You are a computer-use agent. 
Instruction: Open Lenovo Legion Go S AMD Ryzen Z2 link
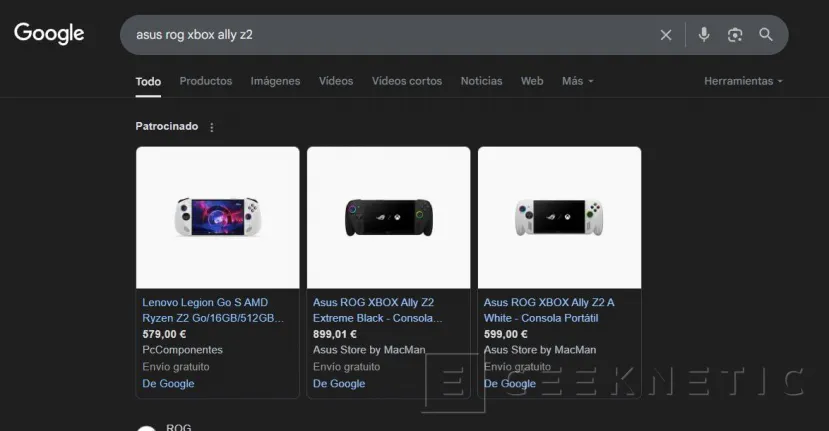point(213,310)
